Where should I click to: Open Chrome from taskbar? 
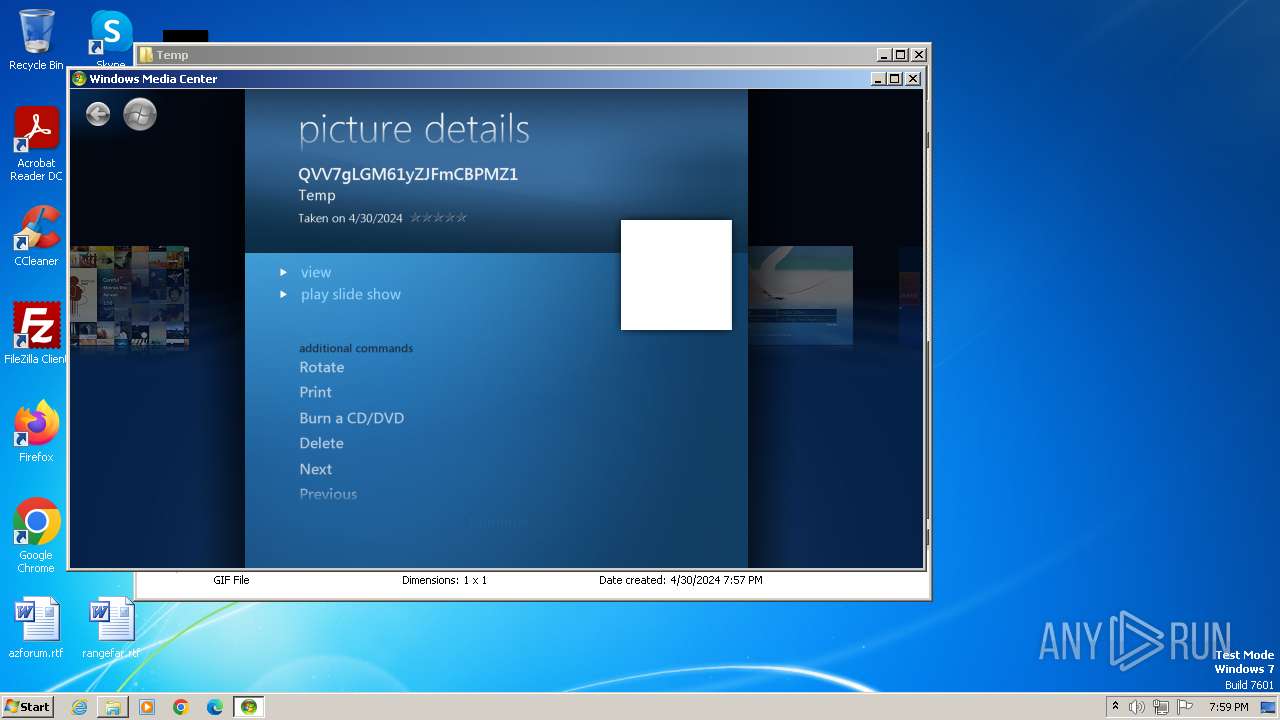[x=181, y=707]
